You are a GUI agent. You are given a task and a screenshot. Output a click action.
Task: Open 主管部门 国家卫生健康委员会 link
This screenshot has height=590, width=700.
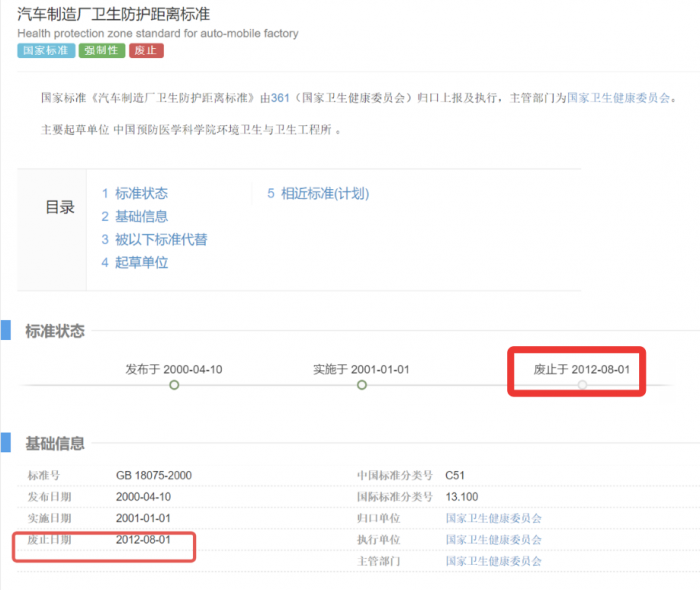493,561
